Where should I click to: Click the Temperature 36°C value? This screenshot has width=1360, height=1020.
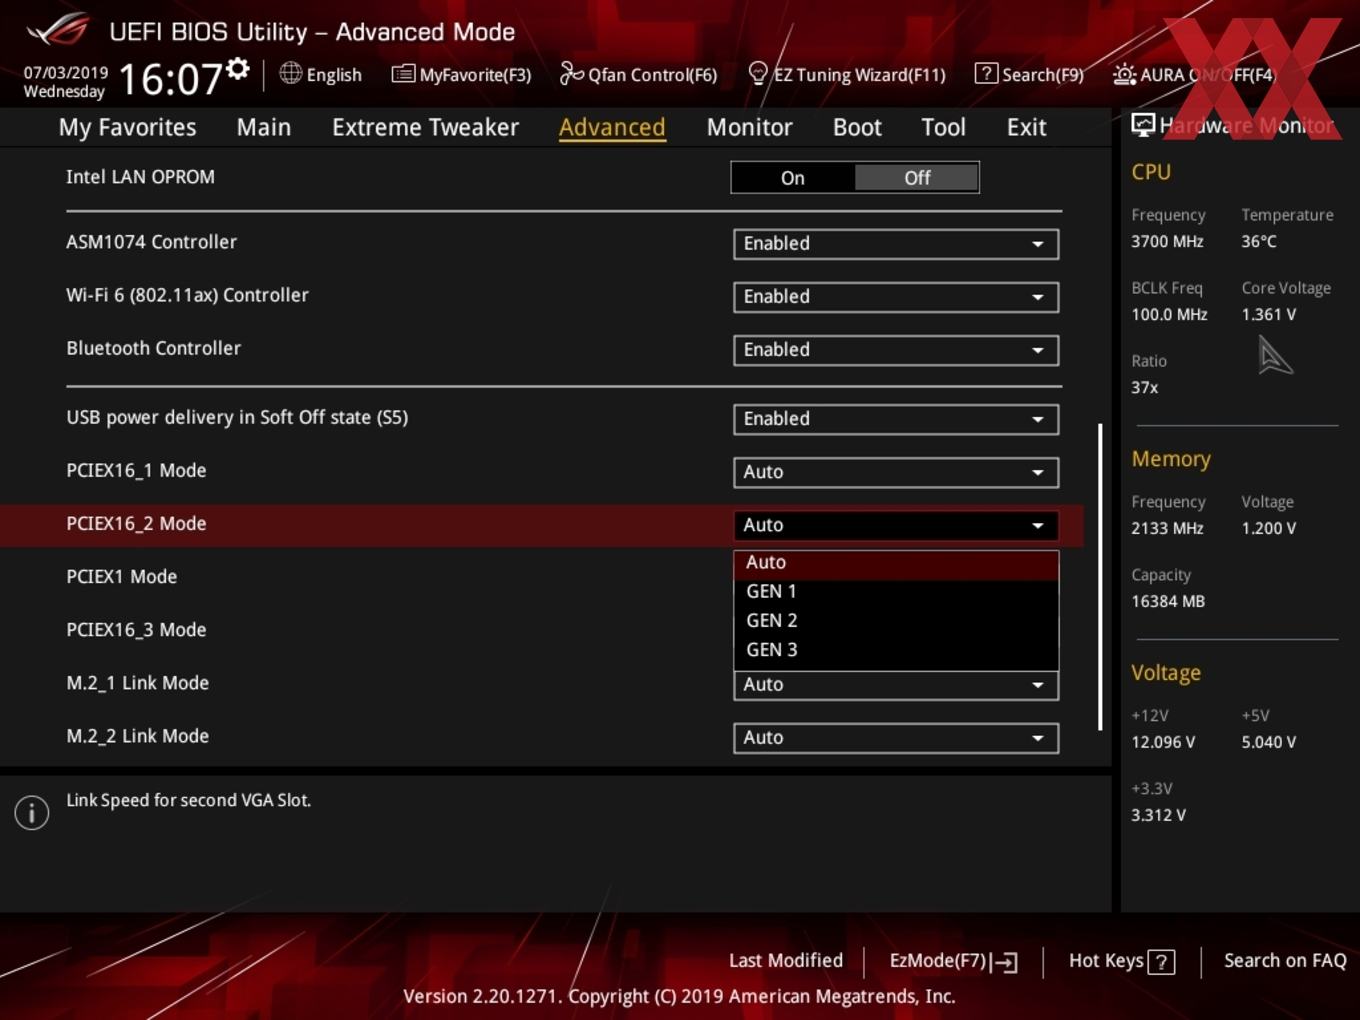(1259, 241)
